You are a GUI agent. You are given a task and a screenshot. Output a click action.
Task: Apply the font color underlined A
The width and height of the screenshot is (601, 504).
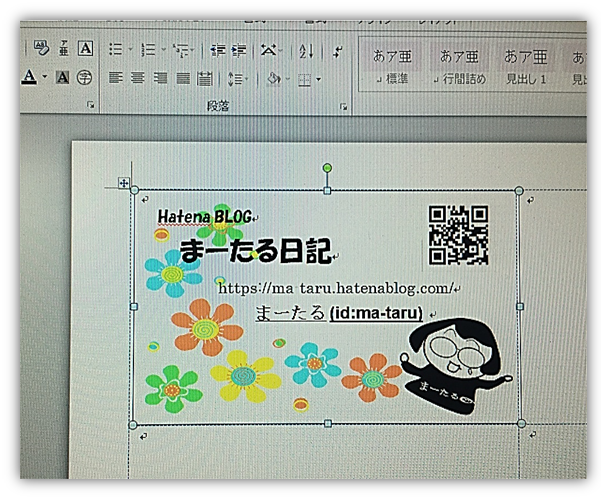(x=30, y=77)
